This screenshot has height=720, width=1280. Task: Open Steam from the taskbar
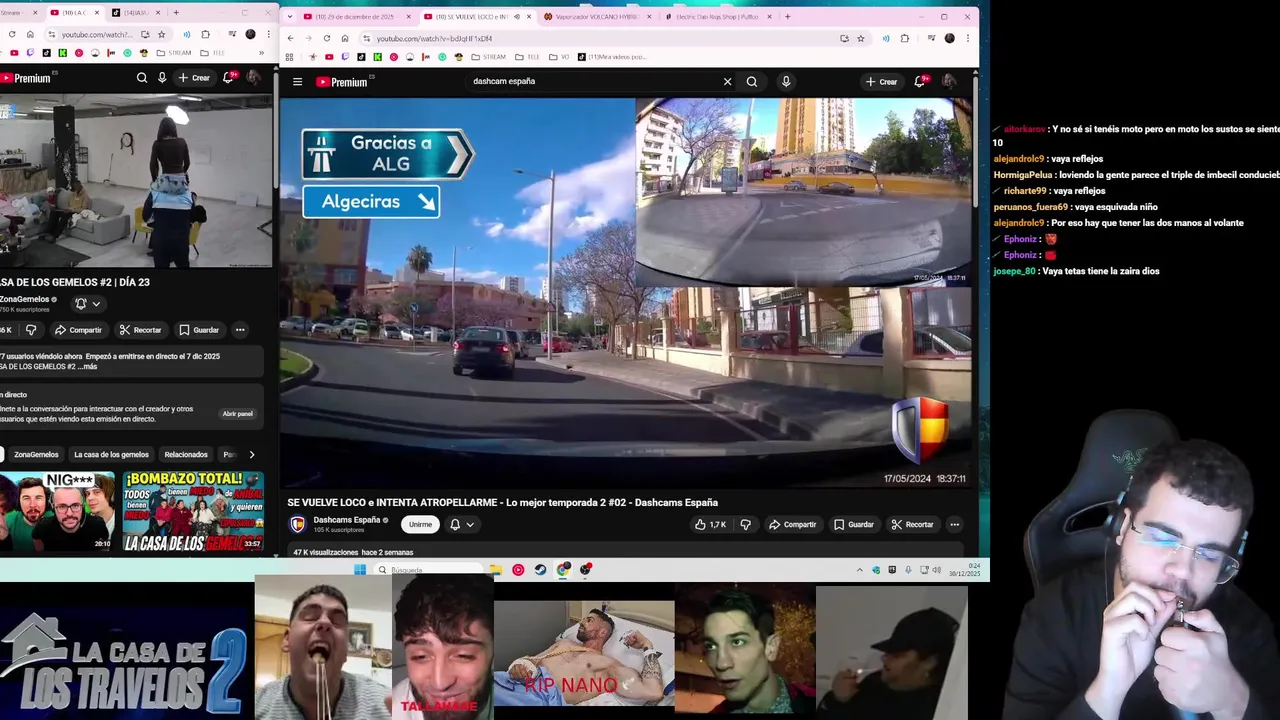(540, 570)
